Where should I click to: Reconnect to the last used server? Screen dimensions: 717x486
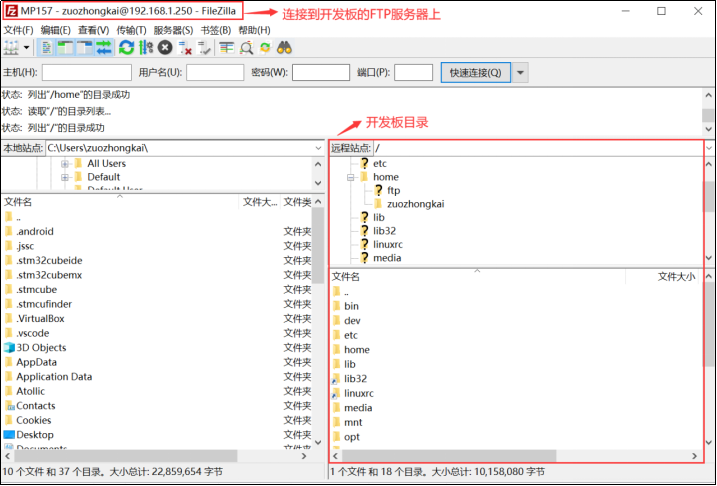tap(203, 48)
